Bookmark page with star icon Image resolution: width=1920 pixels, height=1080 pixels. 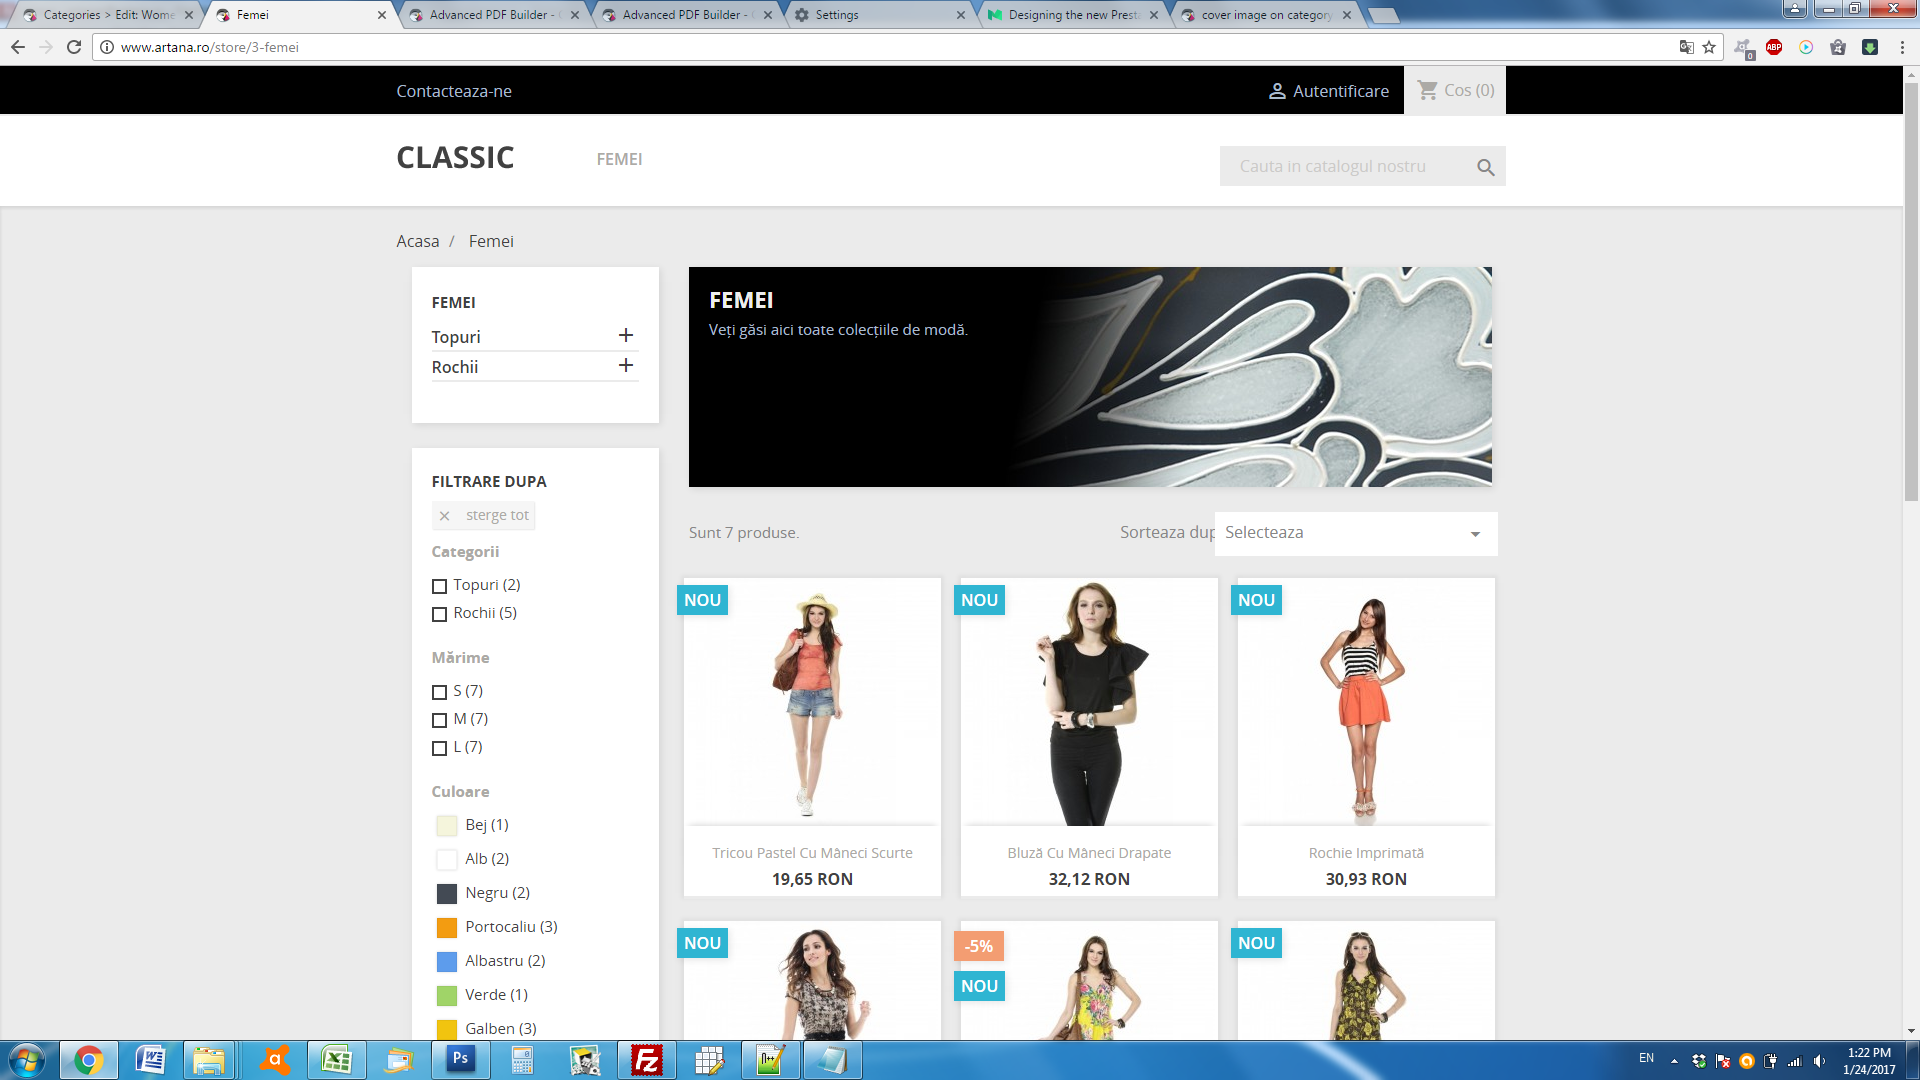[x=1709, y=47]
